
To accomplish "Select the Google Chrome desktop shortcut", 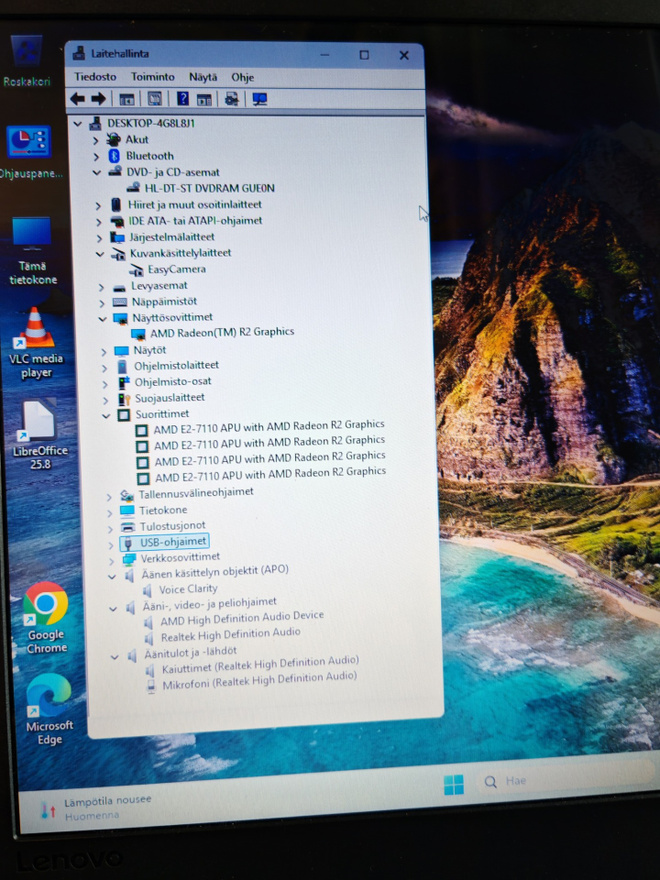I will [x=46, y=618].
